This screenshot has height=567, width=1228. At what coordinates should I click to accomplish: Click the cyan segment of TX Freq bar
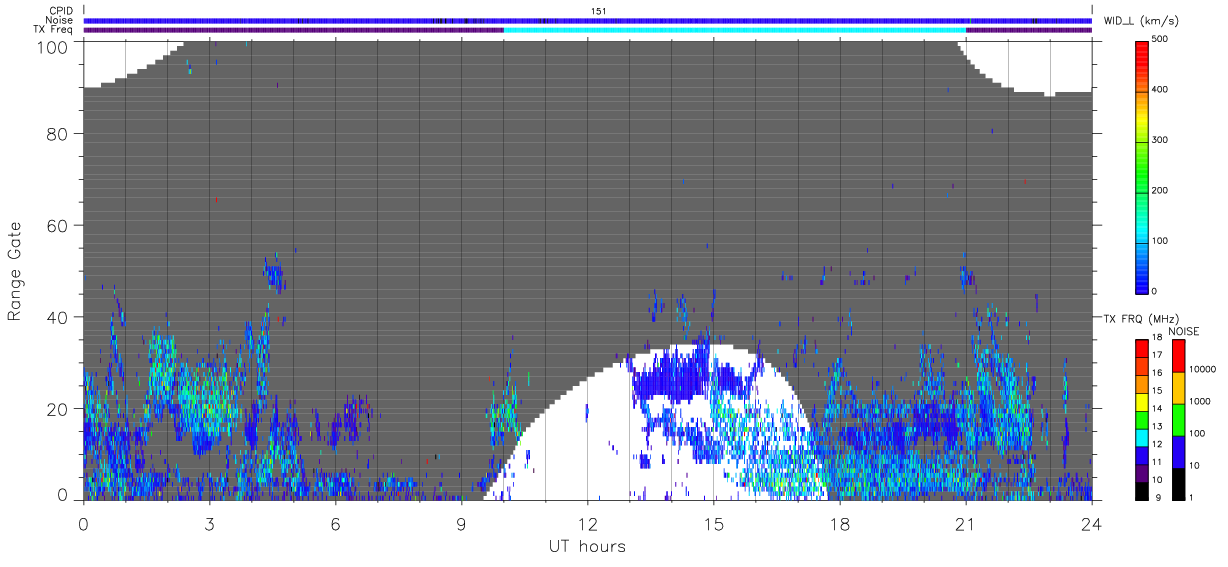[735, 30]
